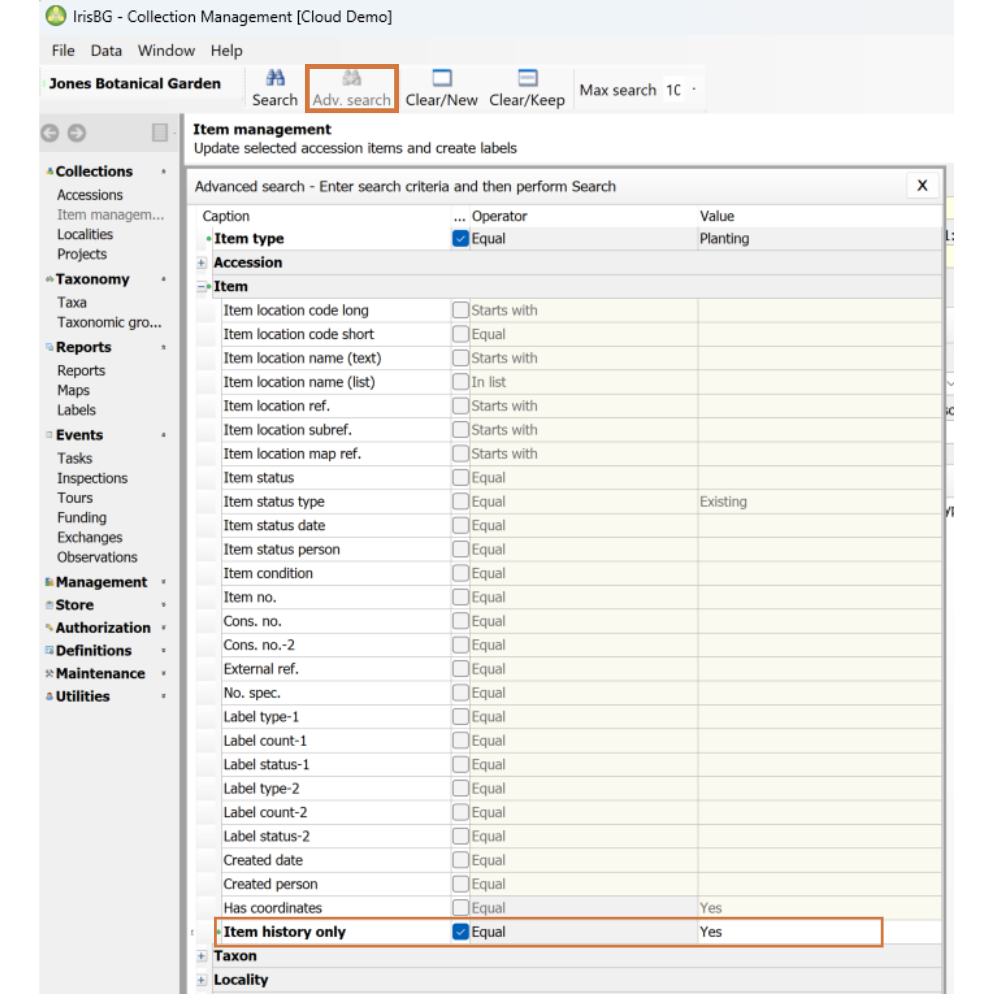Expand the Accession criteria group

[202, 263]
